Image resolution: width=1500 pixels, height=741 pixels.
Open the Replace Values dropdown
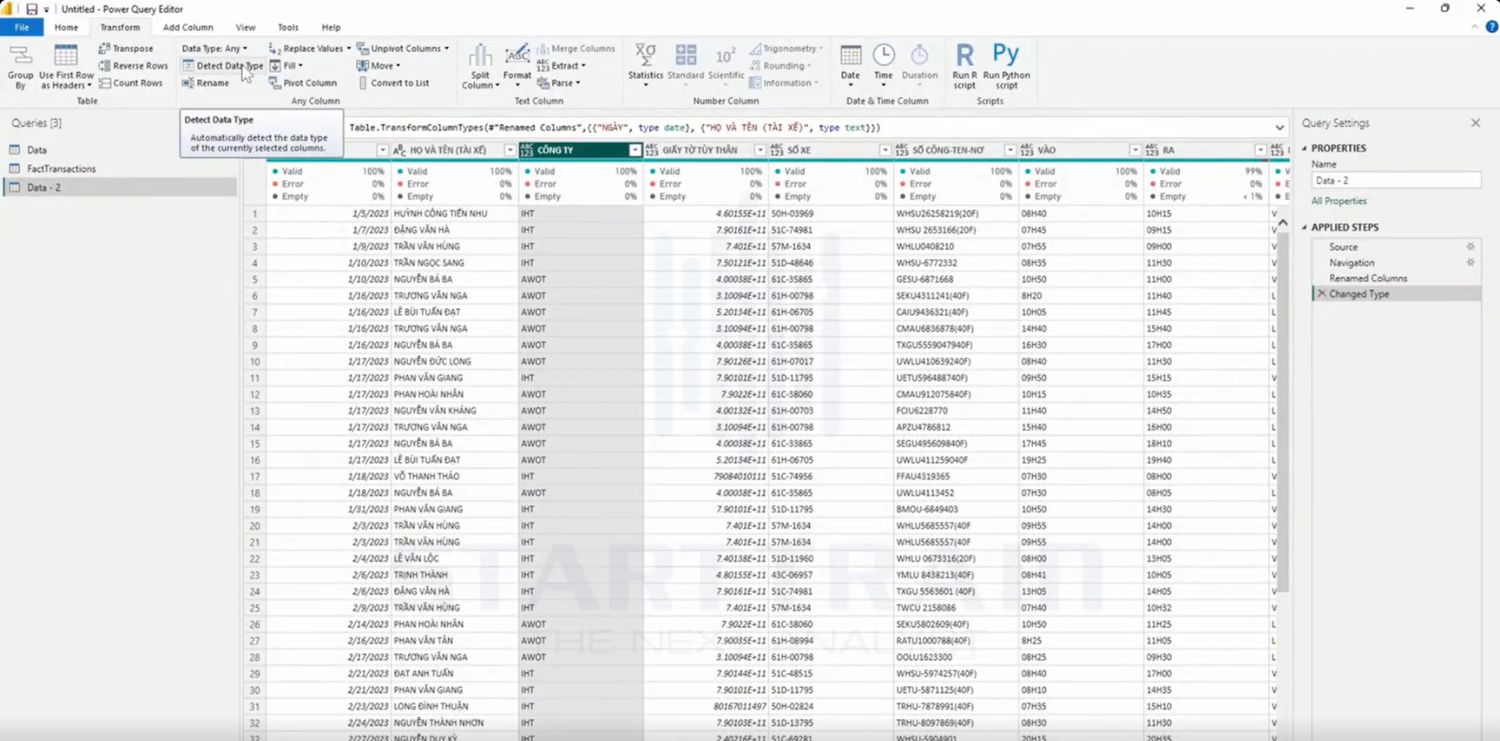tap(309, 48)
